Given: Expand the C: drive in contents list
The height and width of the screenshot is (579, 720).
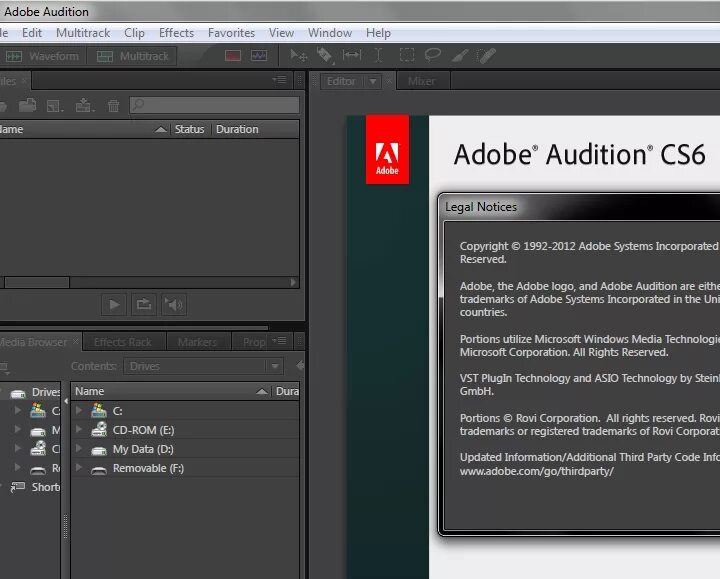Looking at the screenshot, I should click(79, 410).
